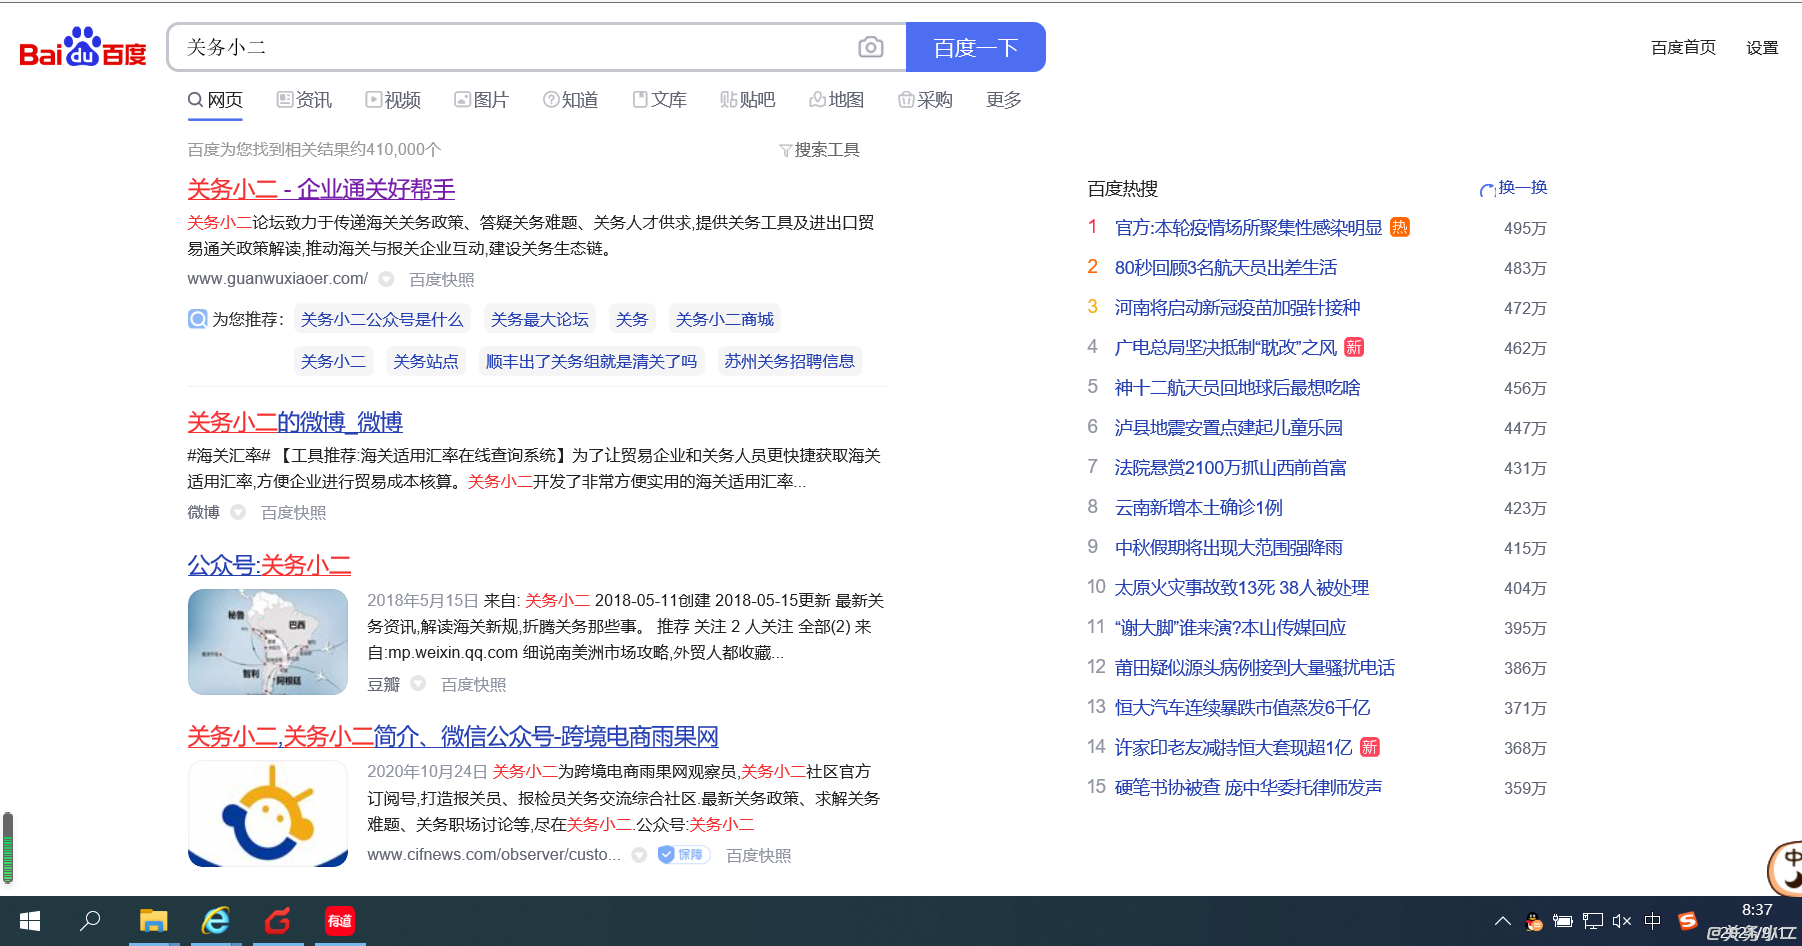Open hot search 恒大汽车连续暴跌市值蒸发6千亿
The image size is (1802, 946).
[x=1243, y=708]
